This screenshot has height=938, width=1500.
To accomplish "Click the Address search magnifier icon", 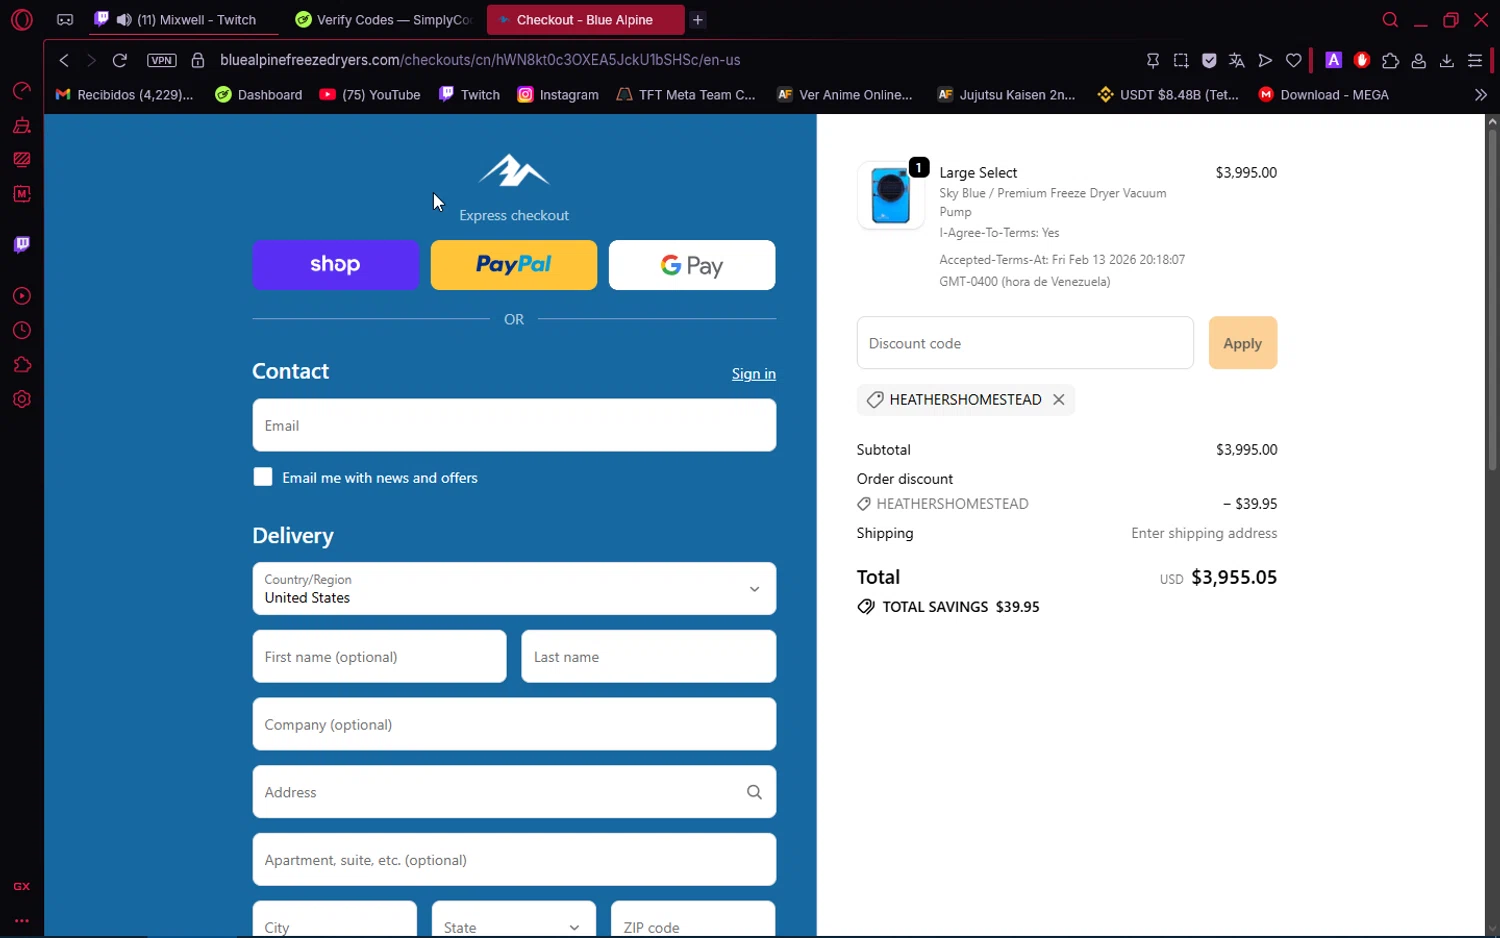I will coord(755,792).
